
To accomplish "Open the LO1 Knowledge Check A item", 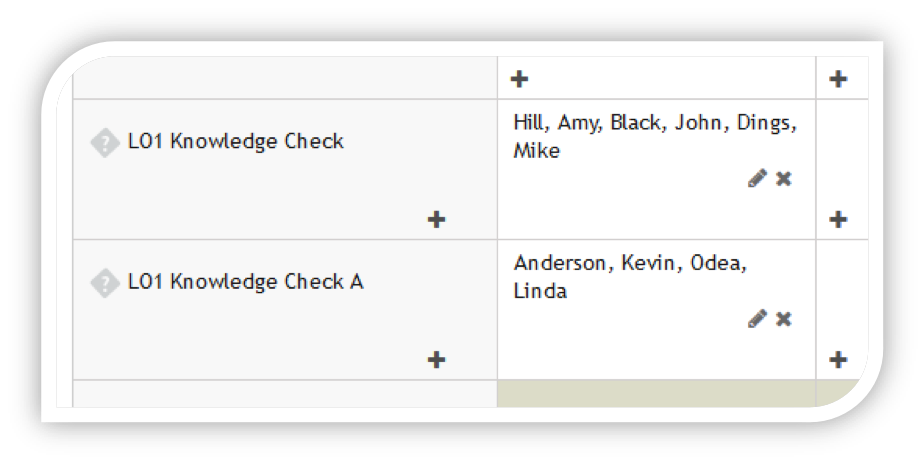I will [245, 282].
